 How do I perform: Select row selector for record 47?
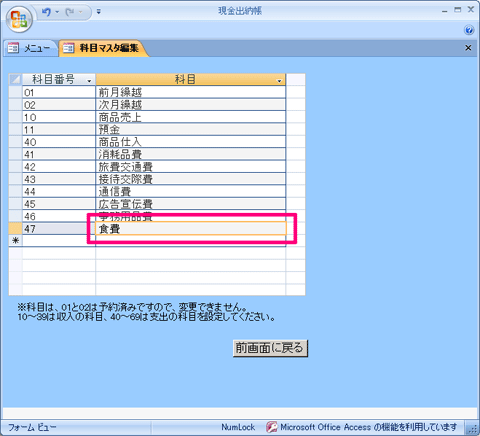click(x=15, y=228)
